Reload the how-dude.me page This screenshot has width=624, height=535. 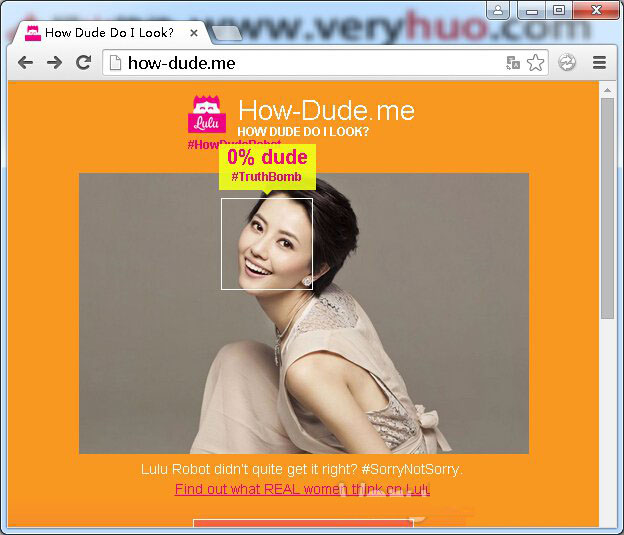84,62
